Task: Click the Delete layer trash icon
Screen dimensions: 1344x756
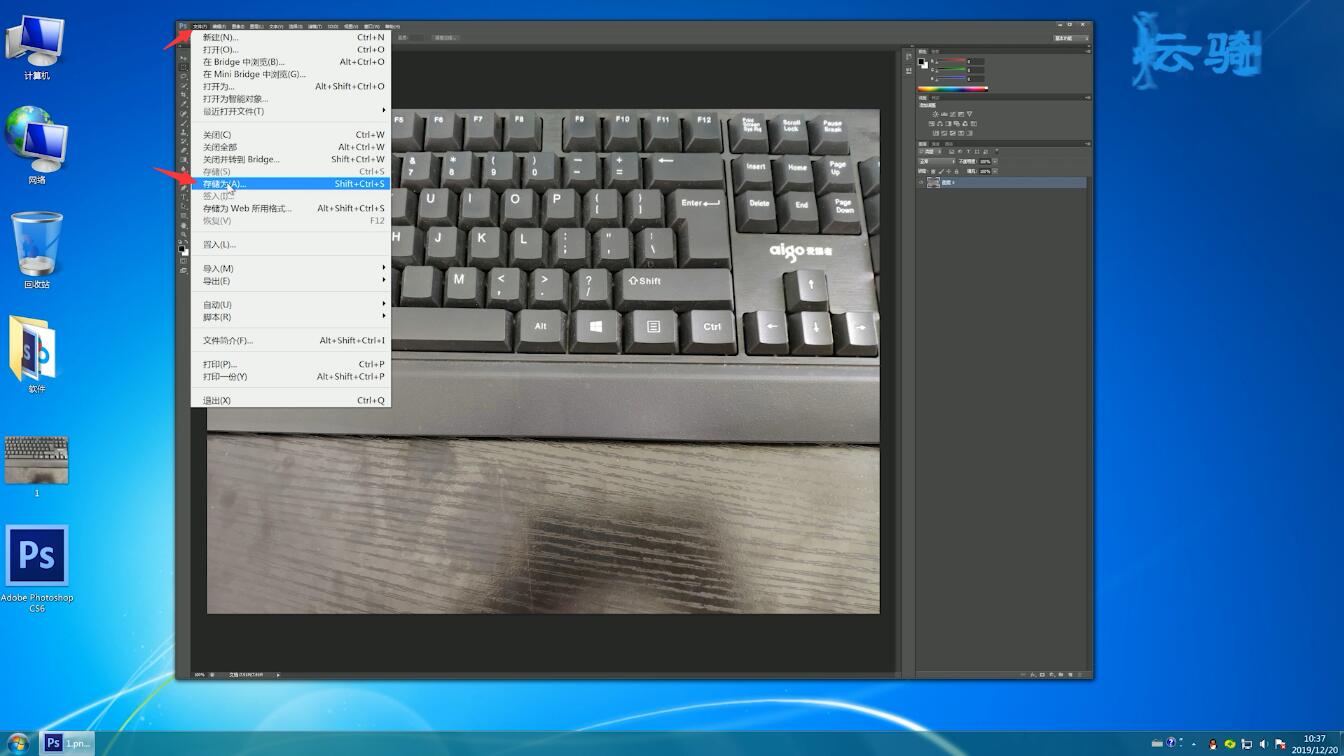Action: (x=1080, y=675)
